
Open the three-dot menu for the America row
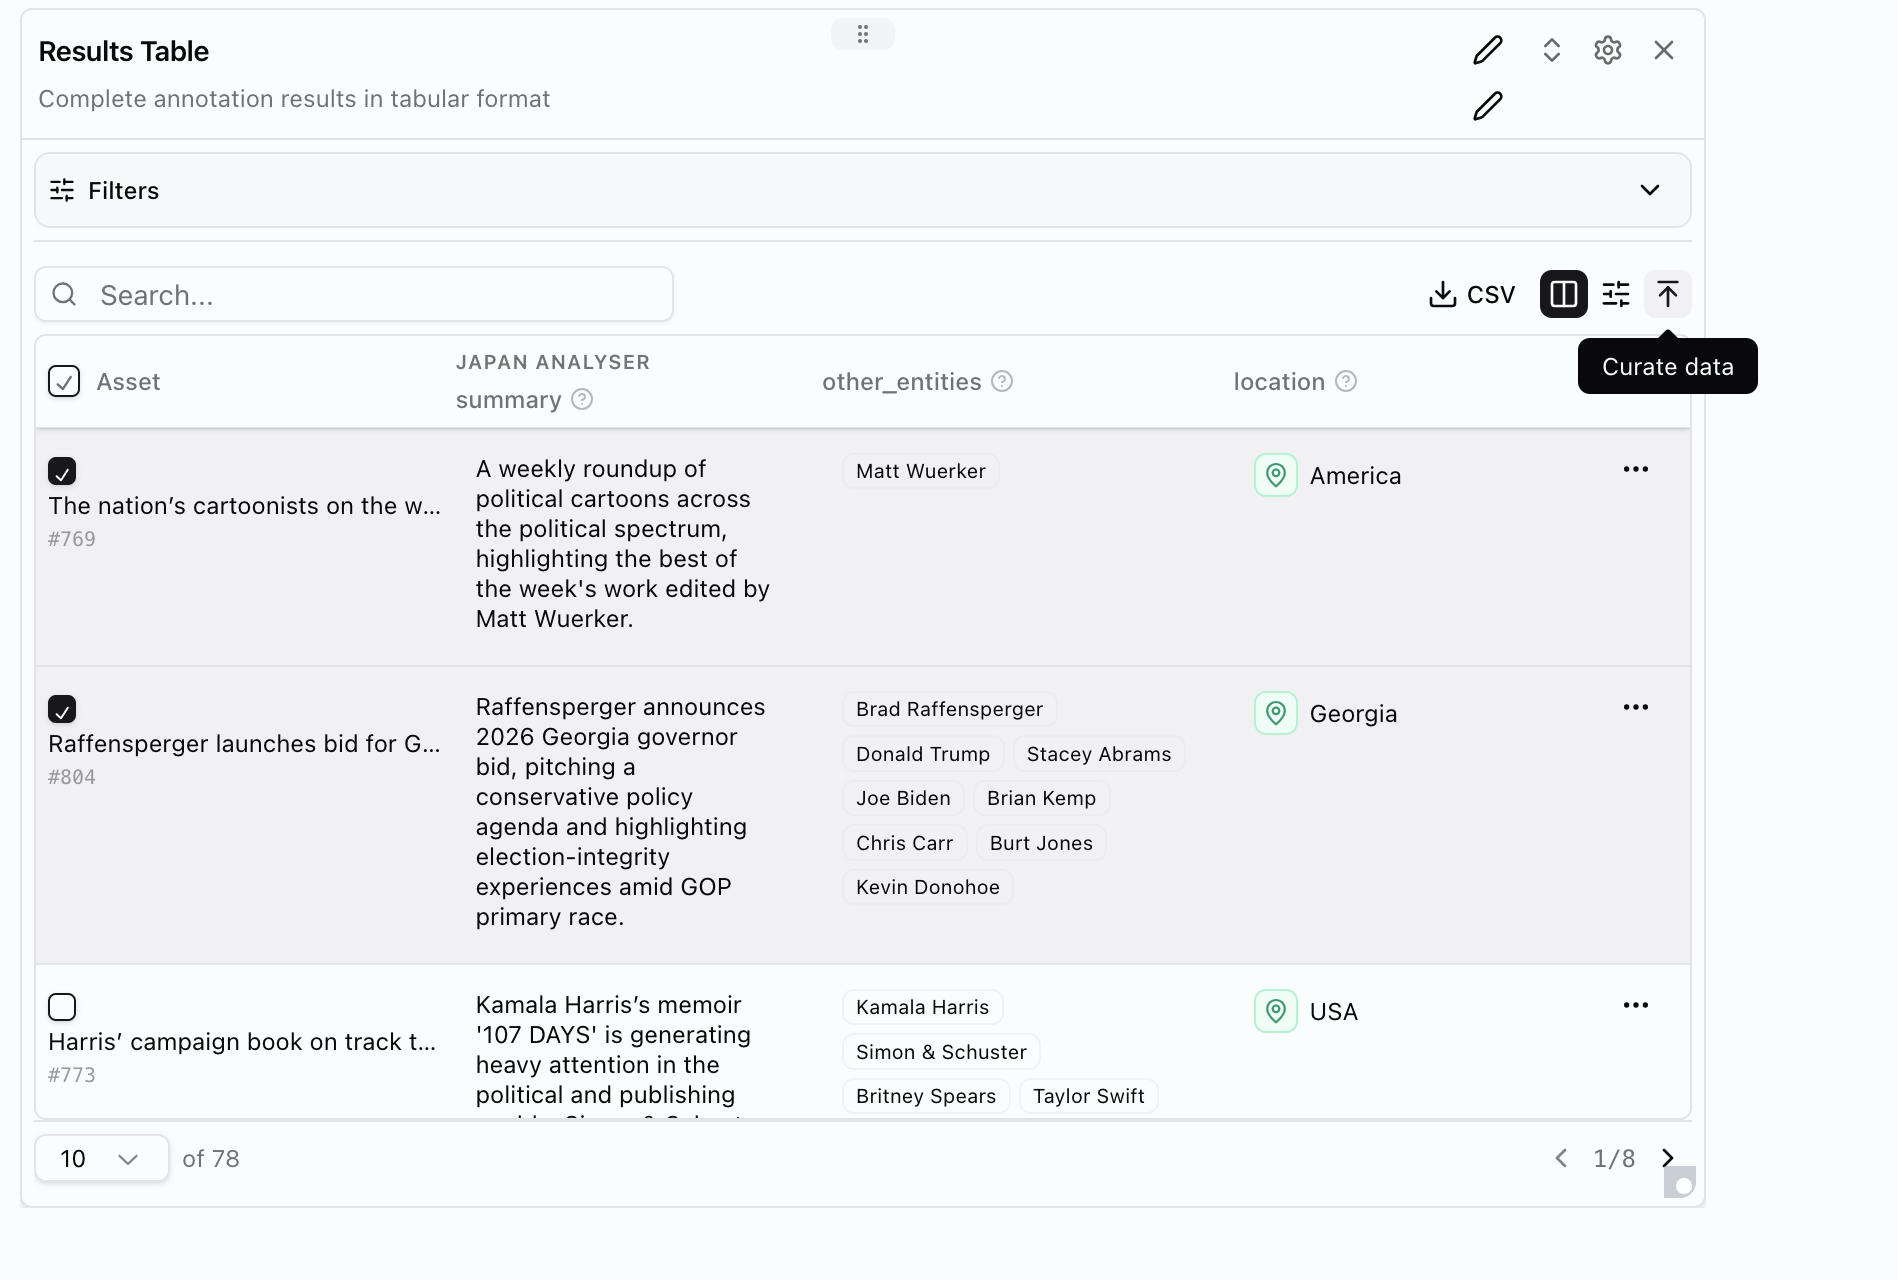point(1635,469)
